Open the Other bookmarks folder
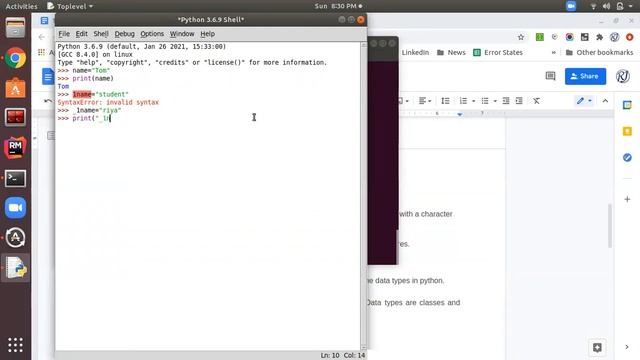 [599, 52]
